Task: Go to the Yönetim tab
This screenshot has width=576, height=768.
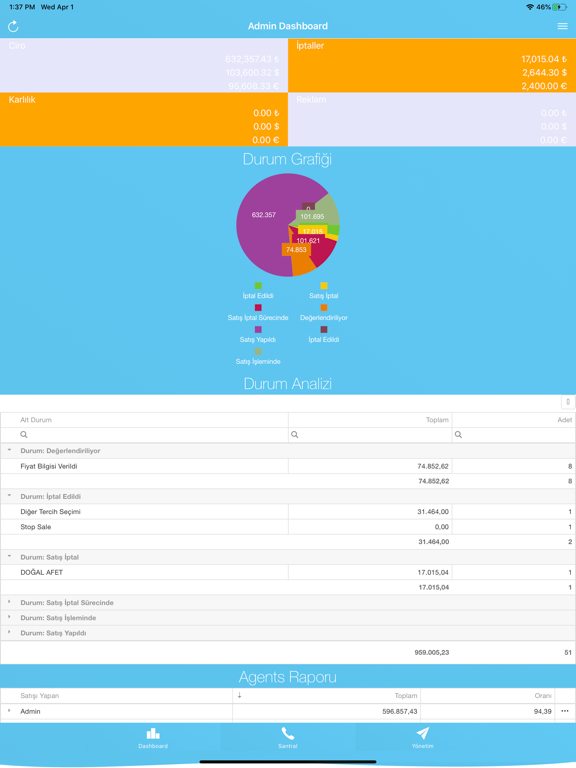Action: (422, 738)
